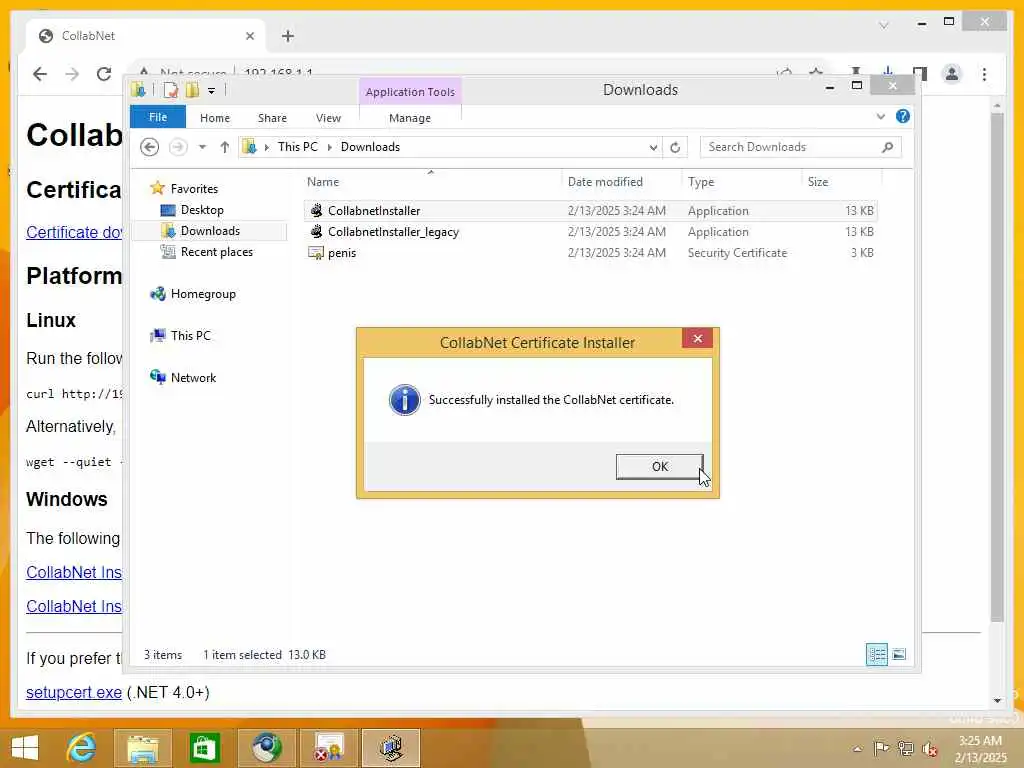Click the Properties quick access toolbar icon
This screenshot has width=1024, height=768.
170,90
